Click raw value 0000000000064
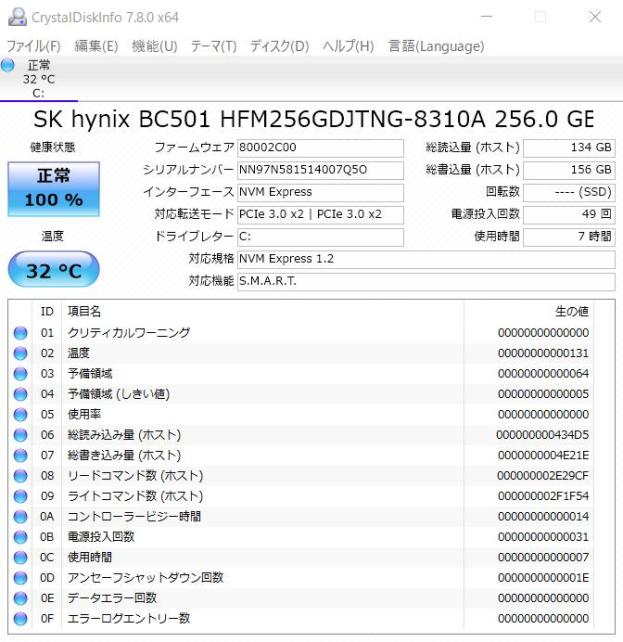The width and height of the screenshot is (623, 642). (x=543, y=374)
